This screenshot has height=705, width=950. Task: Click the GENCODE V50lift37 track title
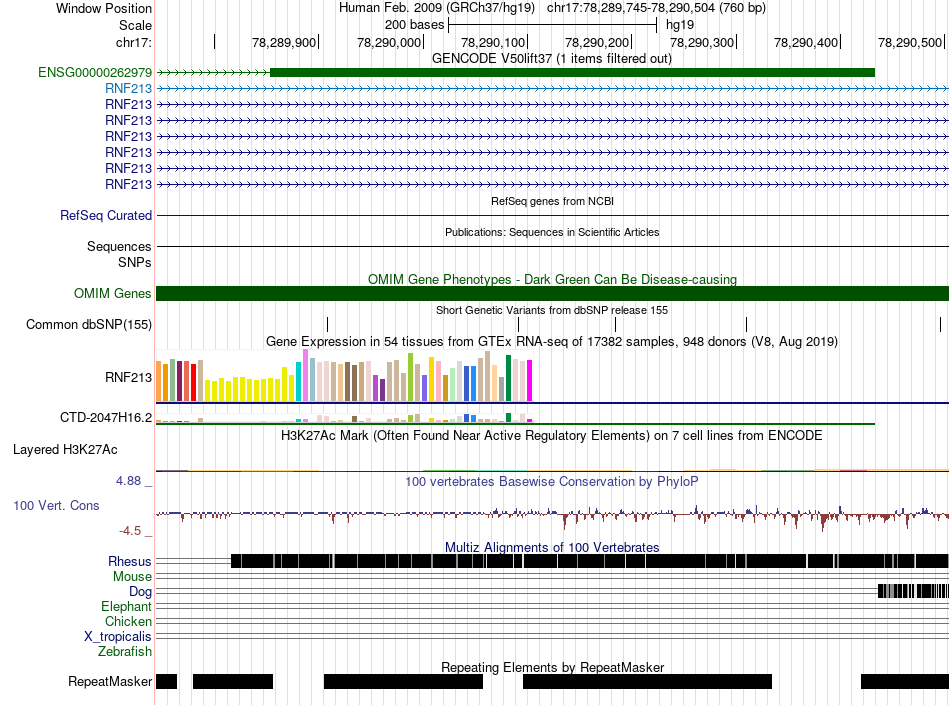coord(551,59)
